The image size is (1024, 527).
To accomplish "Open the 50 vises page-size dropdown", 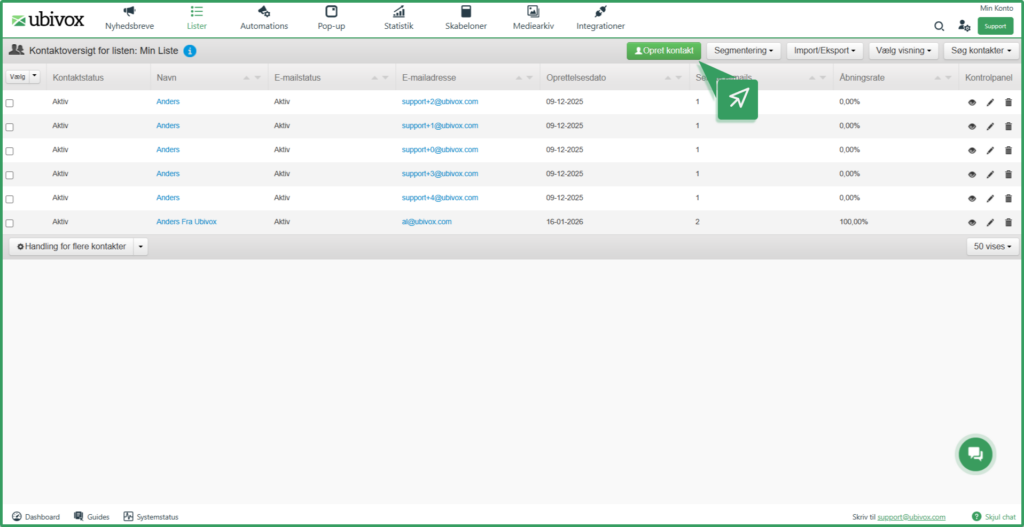I will [x=993, y=247].
